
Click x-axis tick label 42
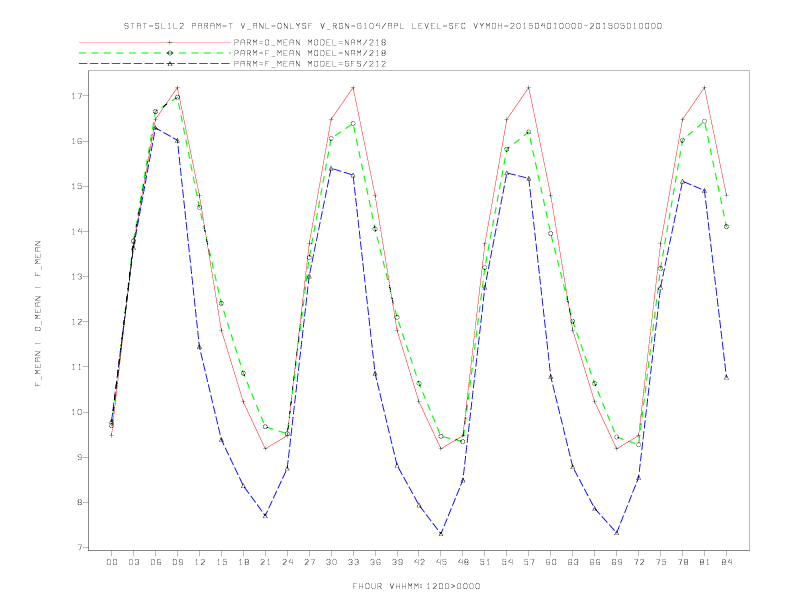point(419,562)
